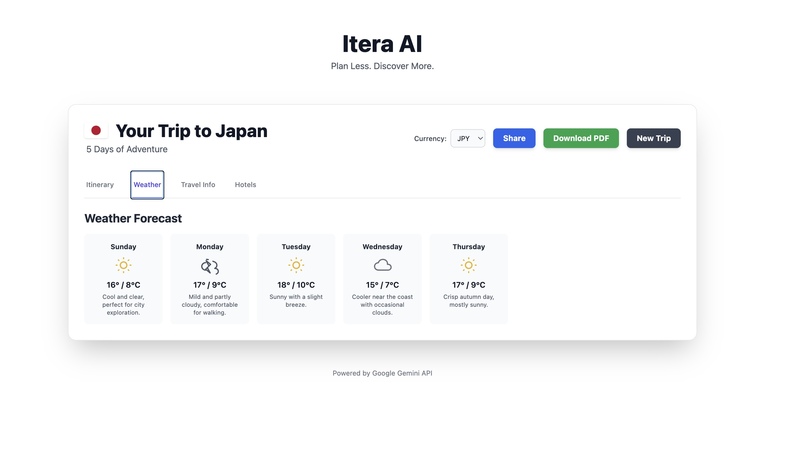Click 'Mild and partly cloudy' description

pos(210,304)
